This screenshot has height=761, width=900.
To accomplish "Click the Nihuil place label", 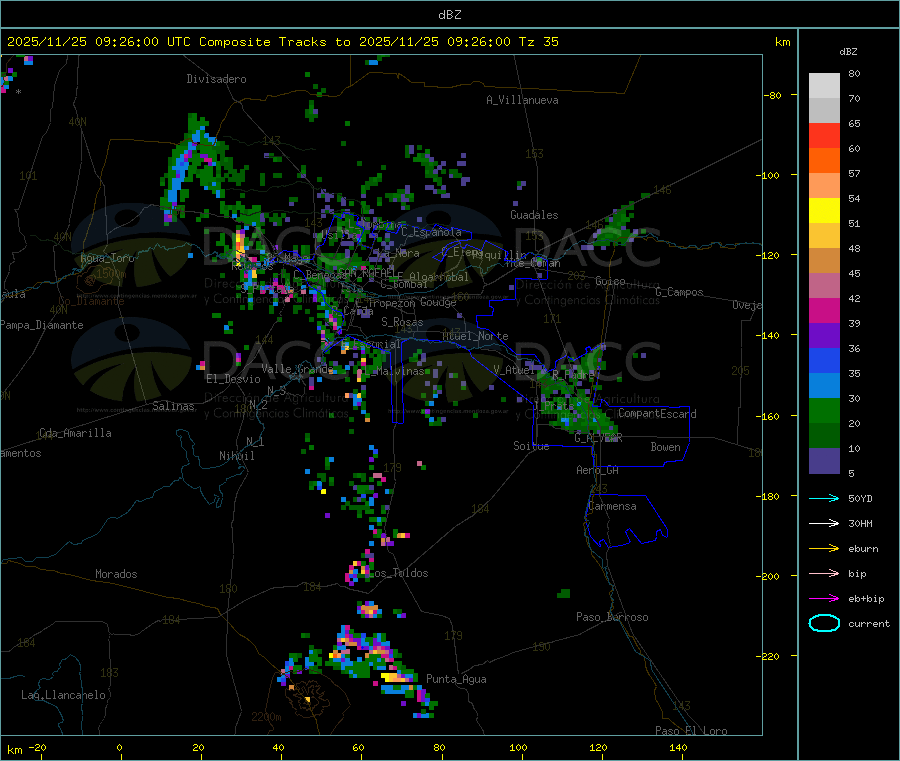I will pos(236,456).
